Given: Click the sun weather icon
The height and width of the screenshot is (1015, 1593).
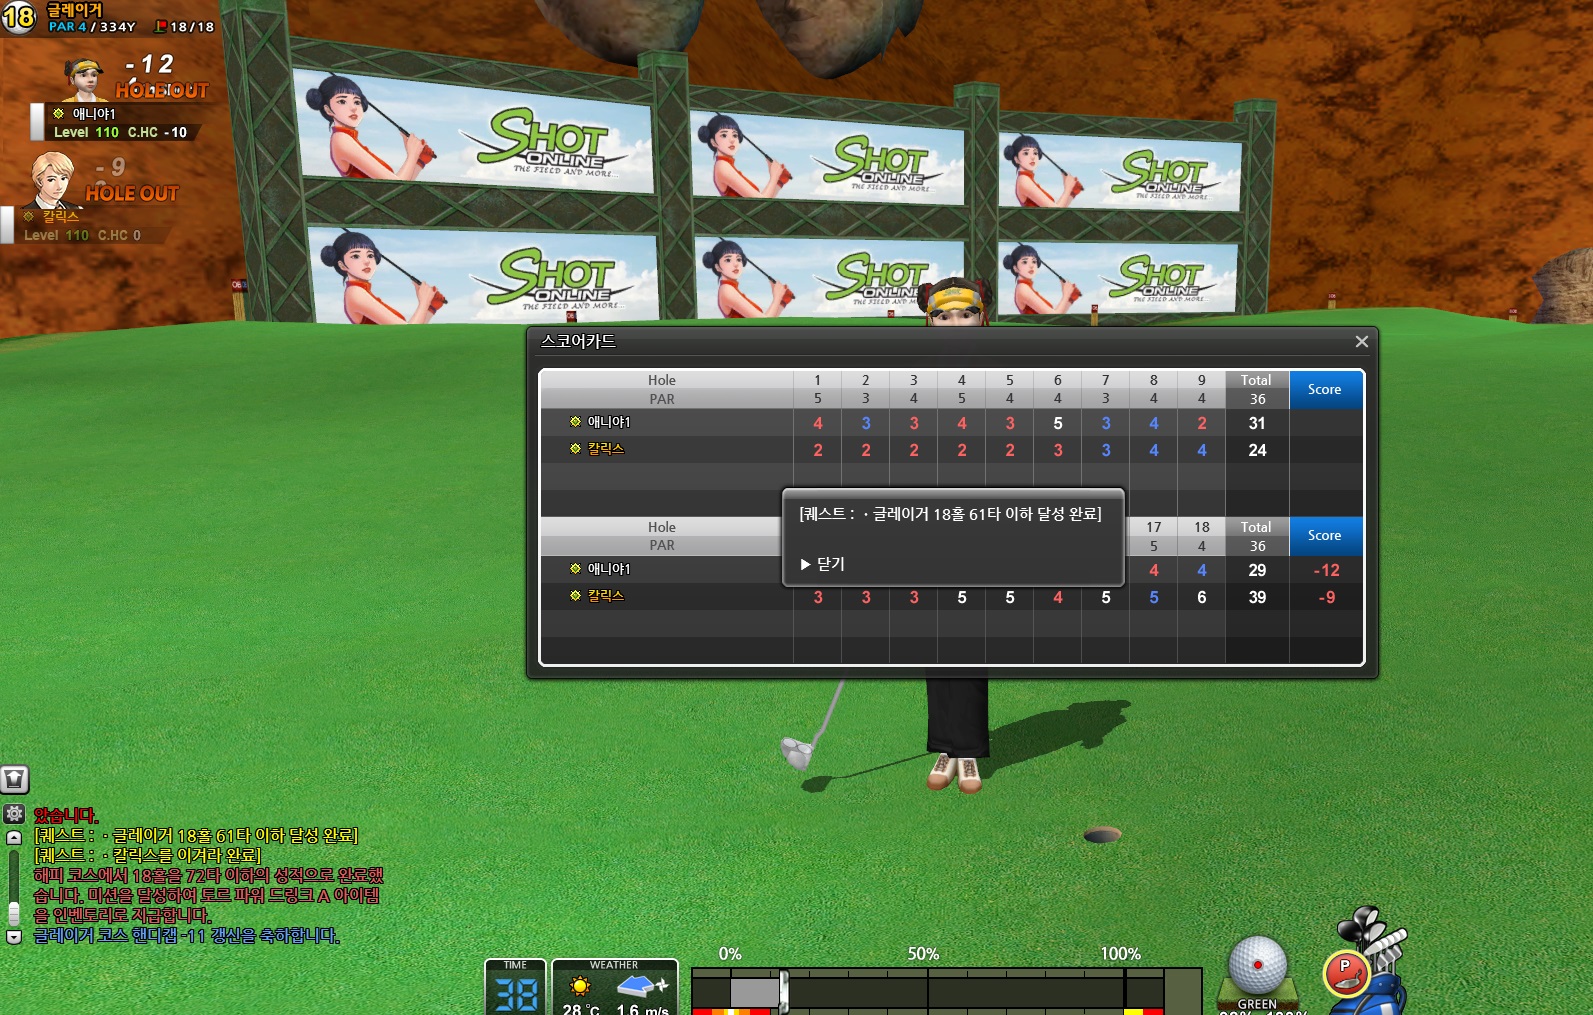Looking at the screenshot, I should [580, 987].
